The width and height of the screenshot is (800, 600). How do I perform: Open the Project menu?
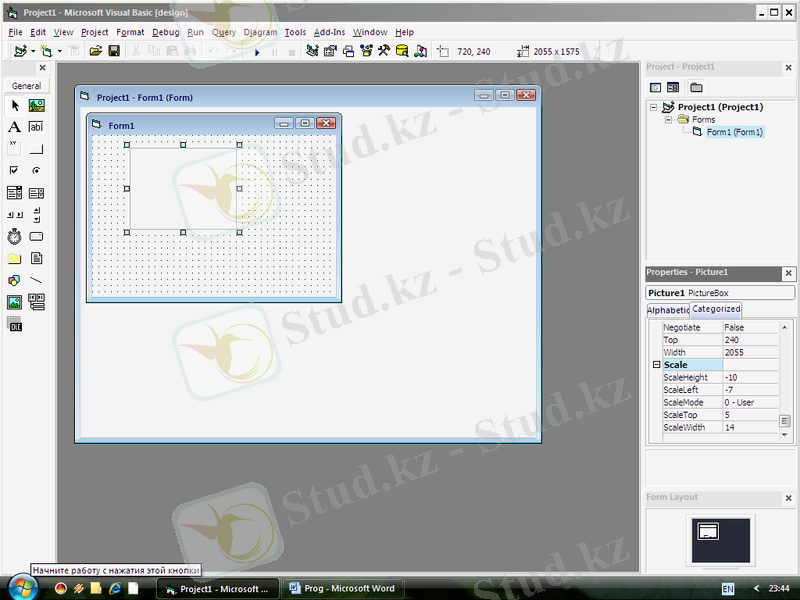[94, 32]
